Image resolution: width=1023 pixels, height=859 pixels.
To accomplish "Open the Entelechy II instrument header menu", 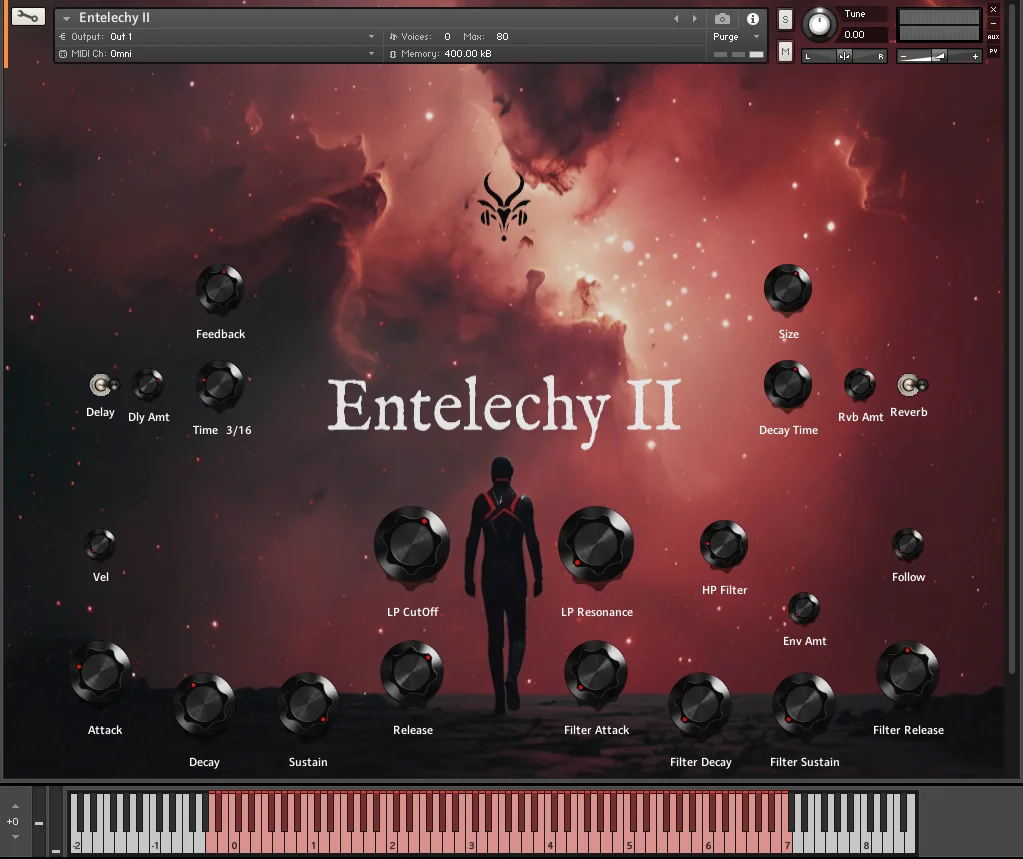I will (x=67, y=17).
